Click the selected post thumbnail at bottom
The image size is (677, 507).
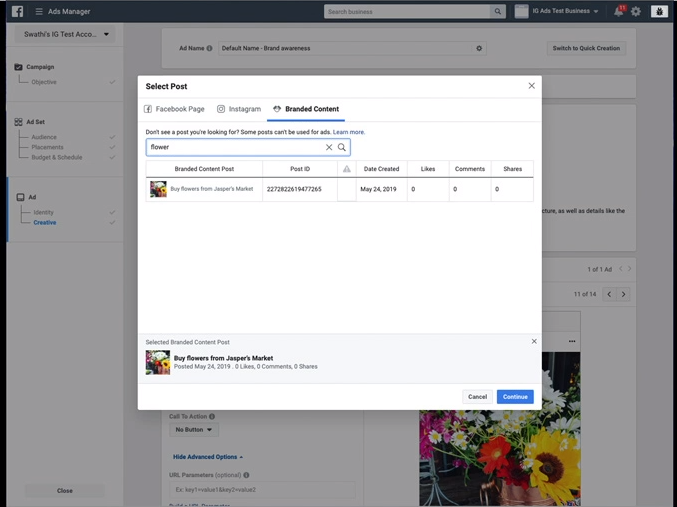pos(158,362)
